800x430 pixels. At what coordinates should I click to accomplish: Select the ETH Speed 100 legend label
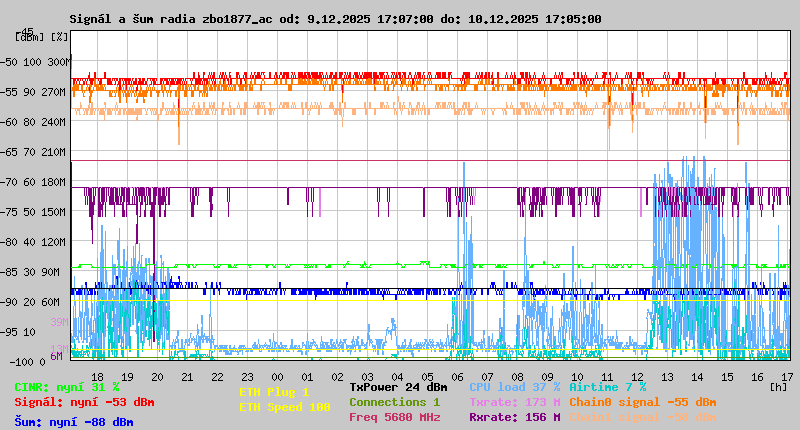click(x=284, y=407)
